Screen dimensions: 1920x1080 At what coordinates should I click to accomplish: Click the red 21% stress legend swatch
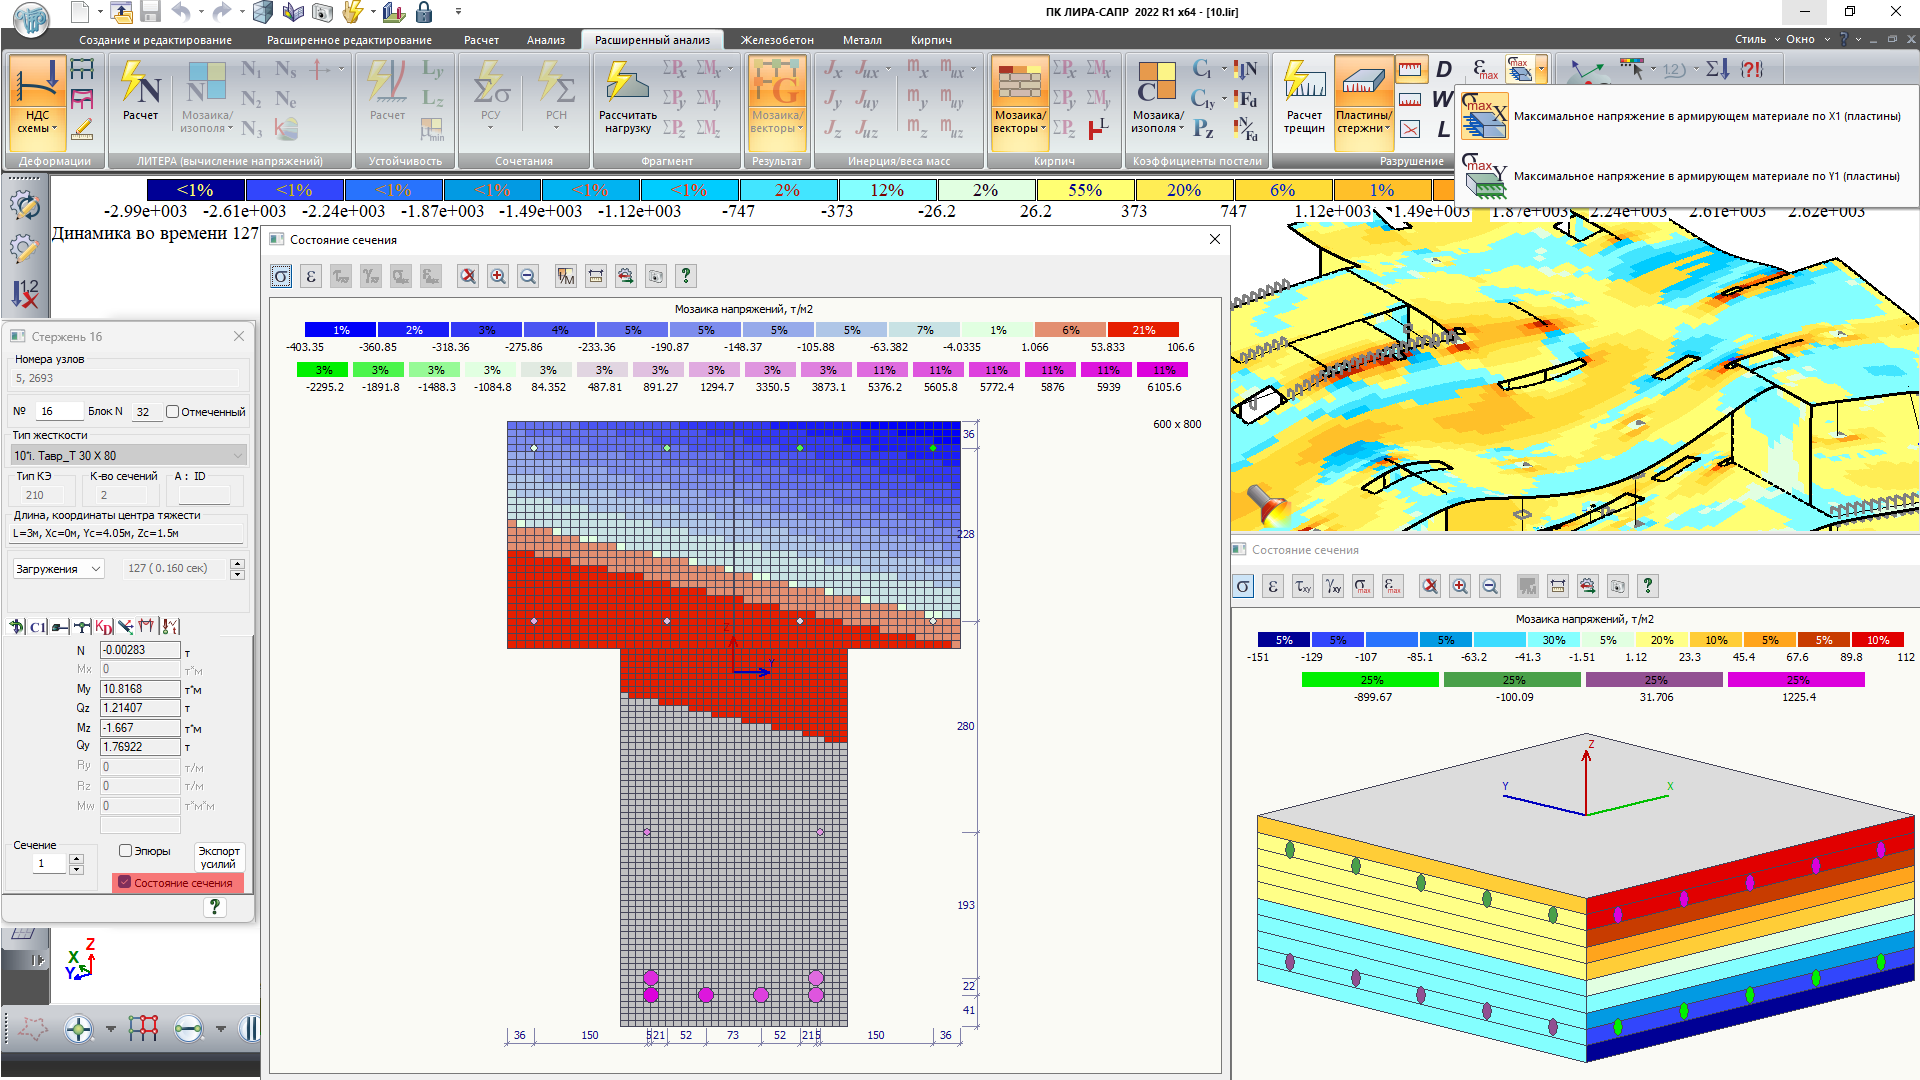[1143, 330]
